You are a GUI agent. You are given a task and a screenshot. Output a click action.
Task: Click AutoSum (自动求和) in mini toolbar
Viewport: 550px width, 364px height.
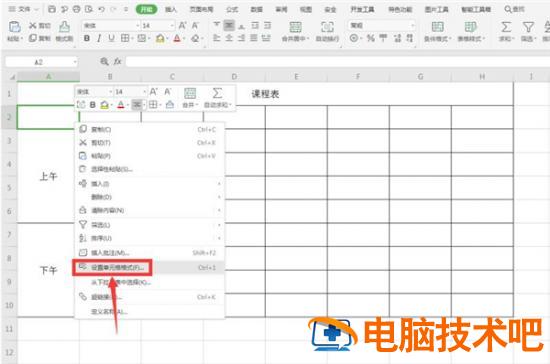pos(217,98)
